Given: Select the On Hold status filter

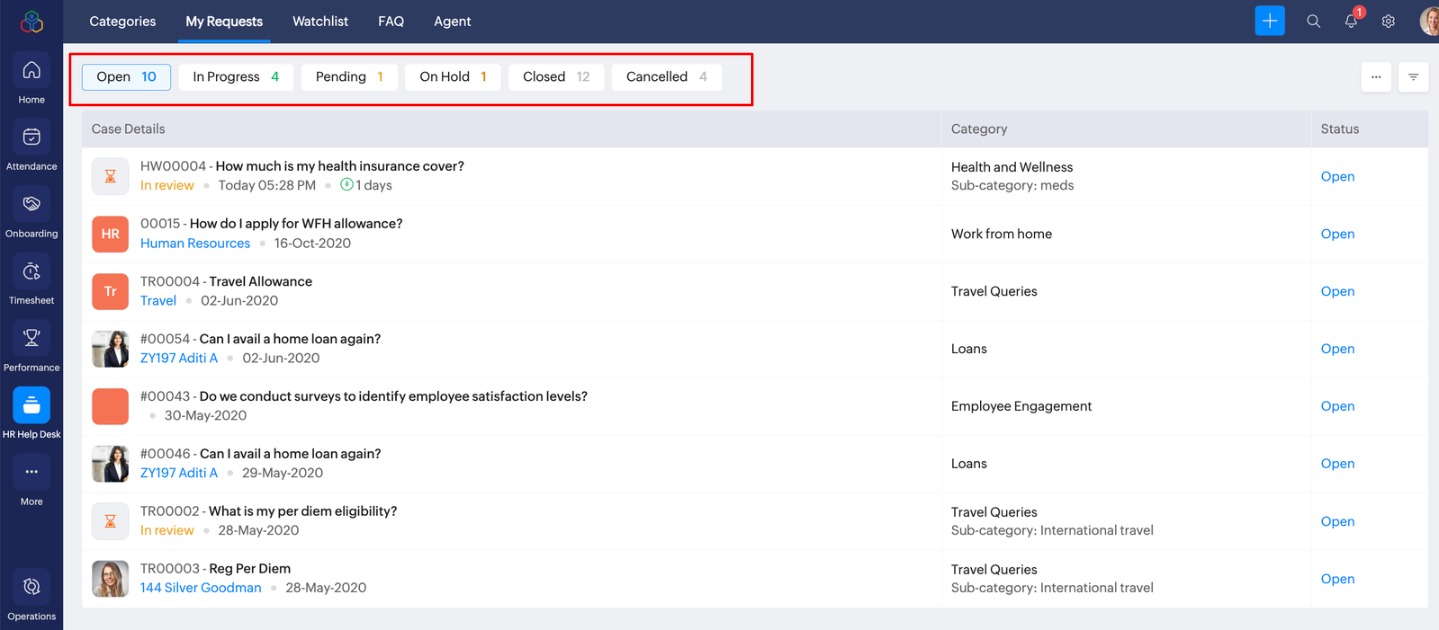Looking at the screenshot, I should (x=452, y=77).
